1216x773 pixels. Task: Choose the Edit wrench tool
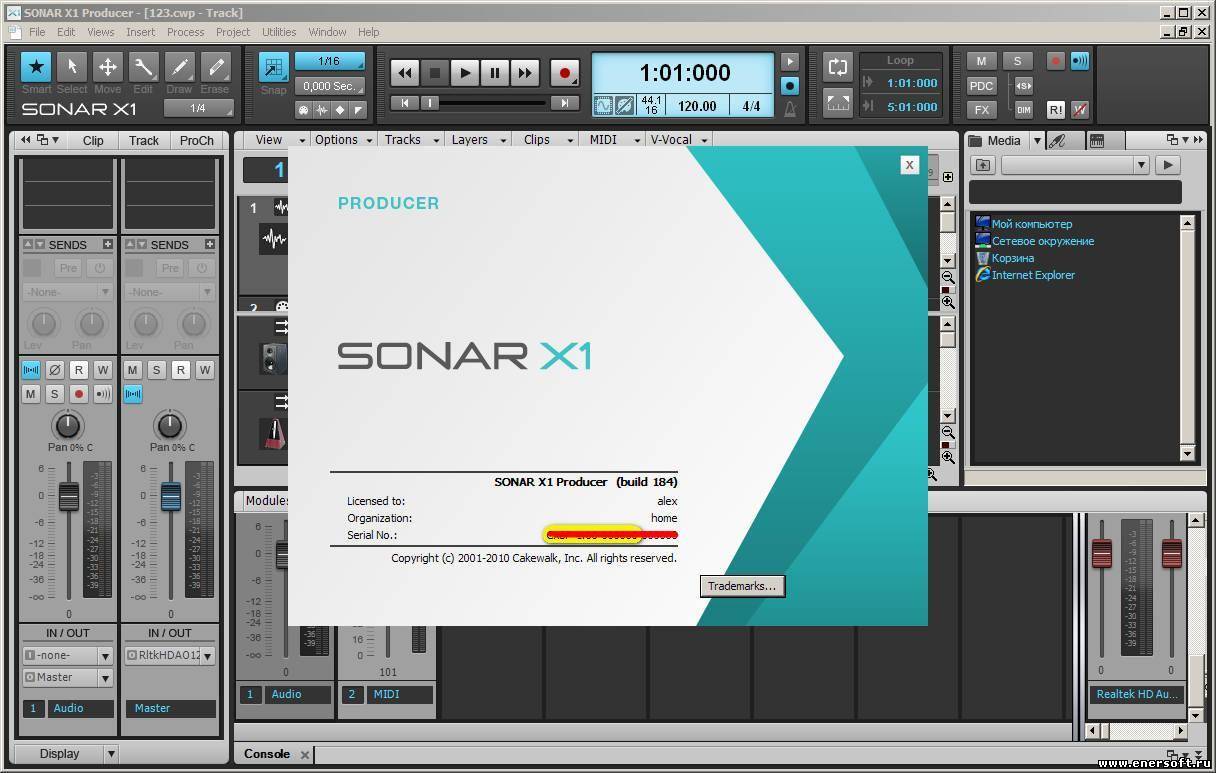tap(144, 68)
